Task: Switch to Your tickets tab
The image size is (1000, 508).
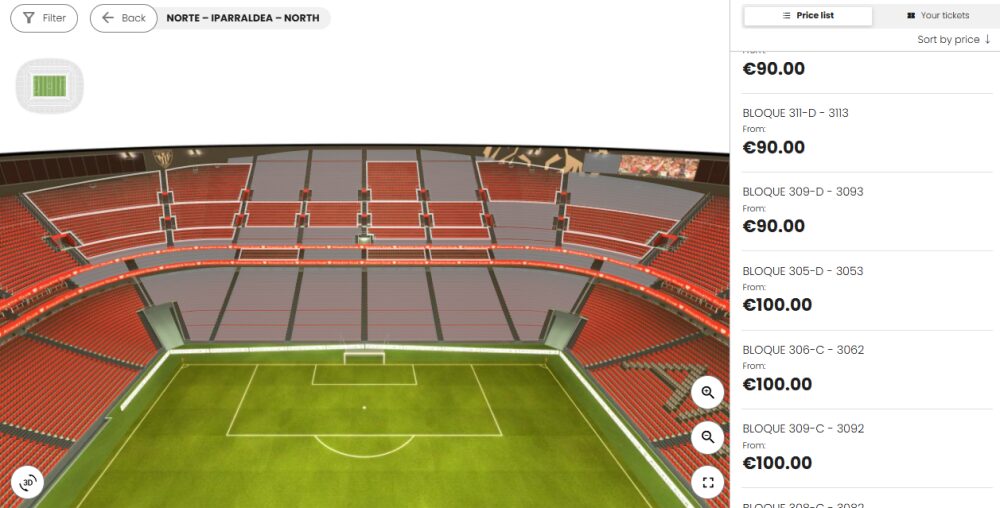Action: 938,16
